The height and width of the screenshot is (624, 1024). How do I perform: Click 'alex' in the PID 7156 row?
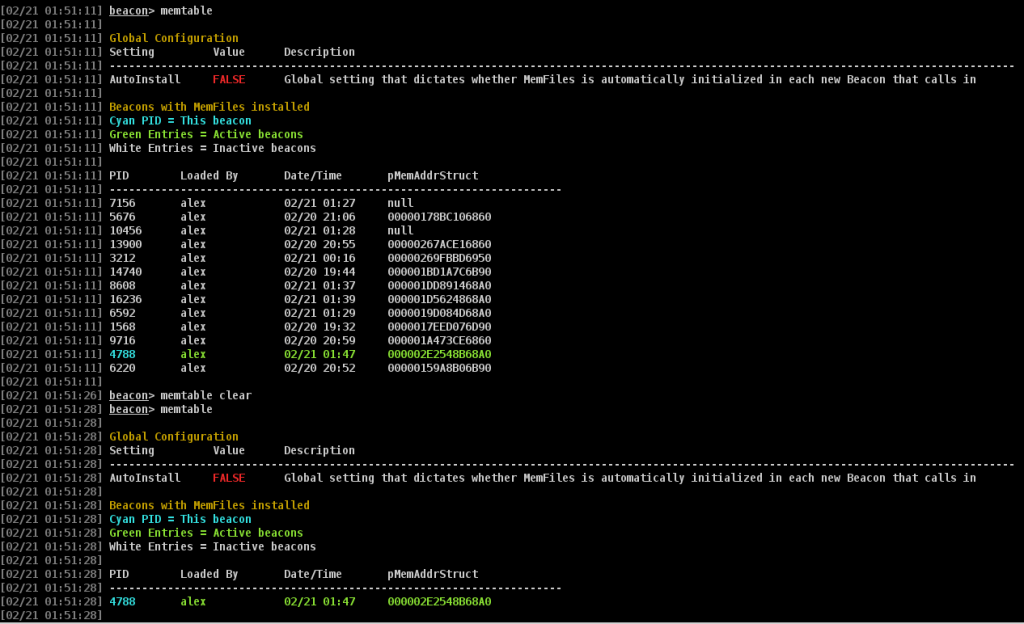tap(193, 203)
